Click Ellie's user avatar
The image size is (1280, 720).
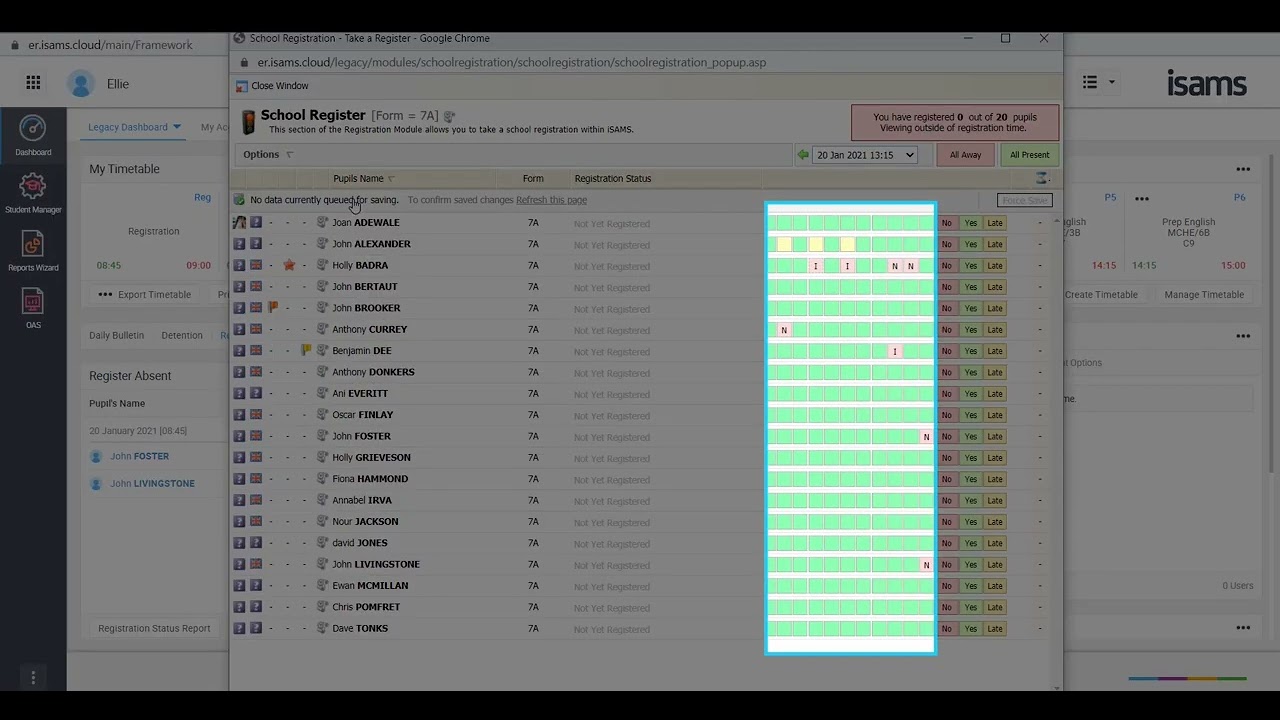click(x=81, y=84)
